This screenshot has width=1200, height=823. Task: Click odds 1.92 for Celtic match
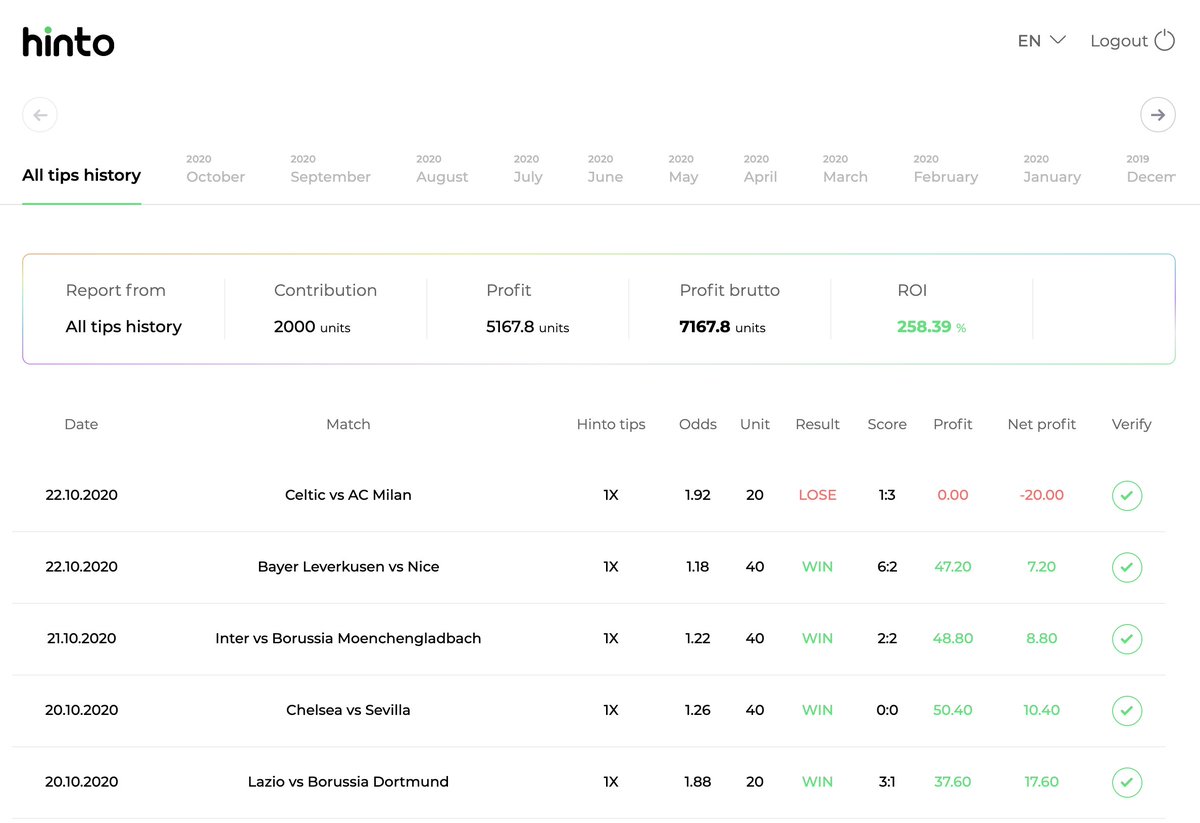(x=698, y=495)
